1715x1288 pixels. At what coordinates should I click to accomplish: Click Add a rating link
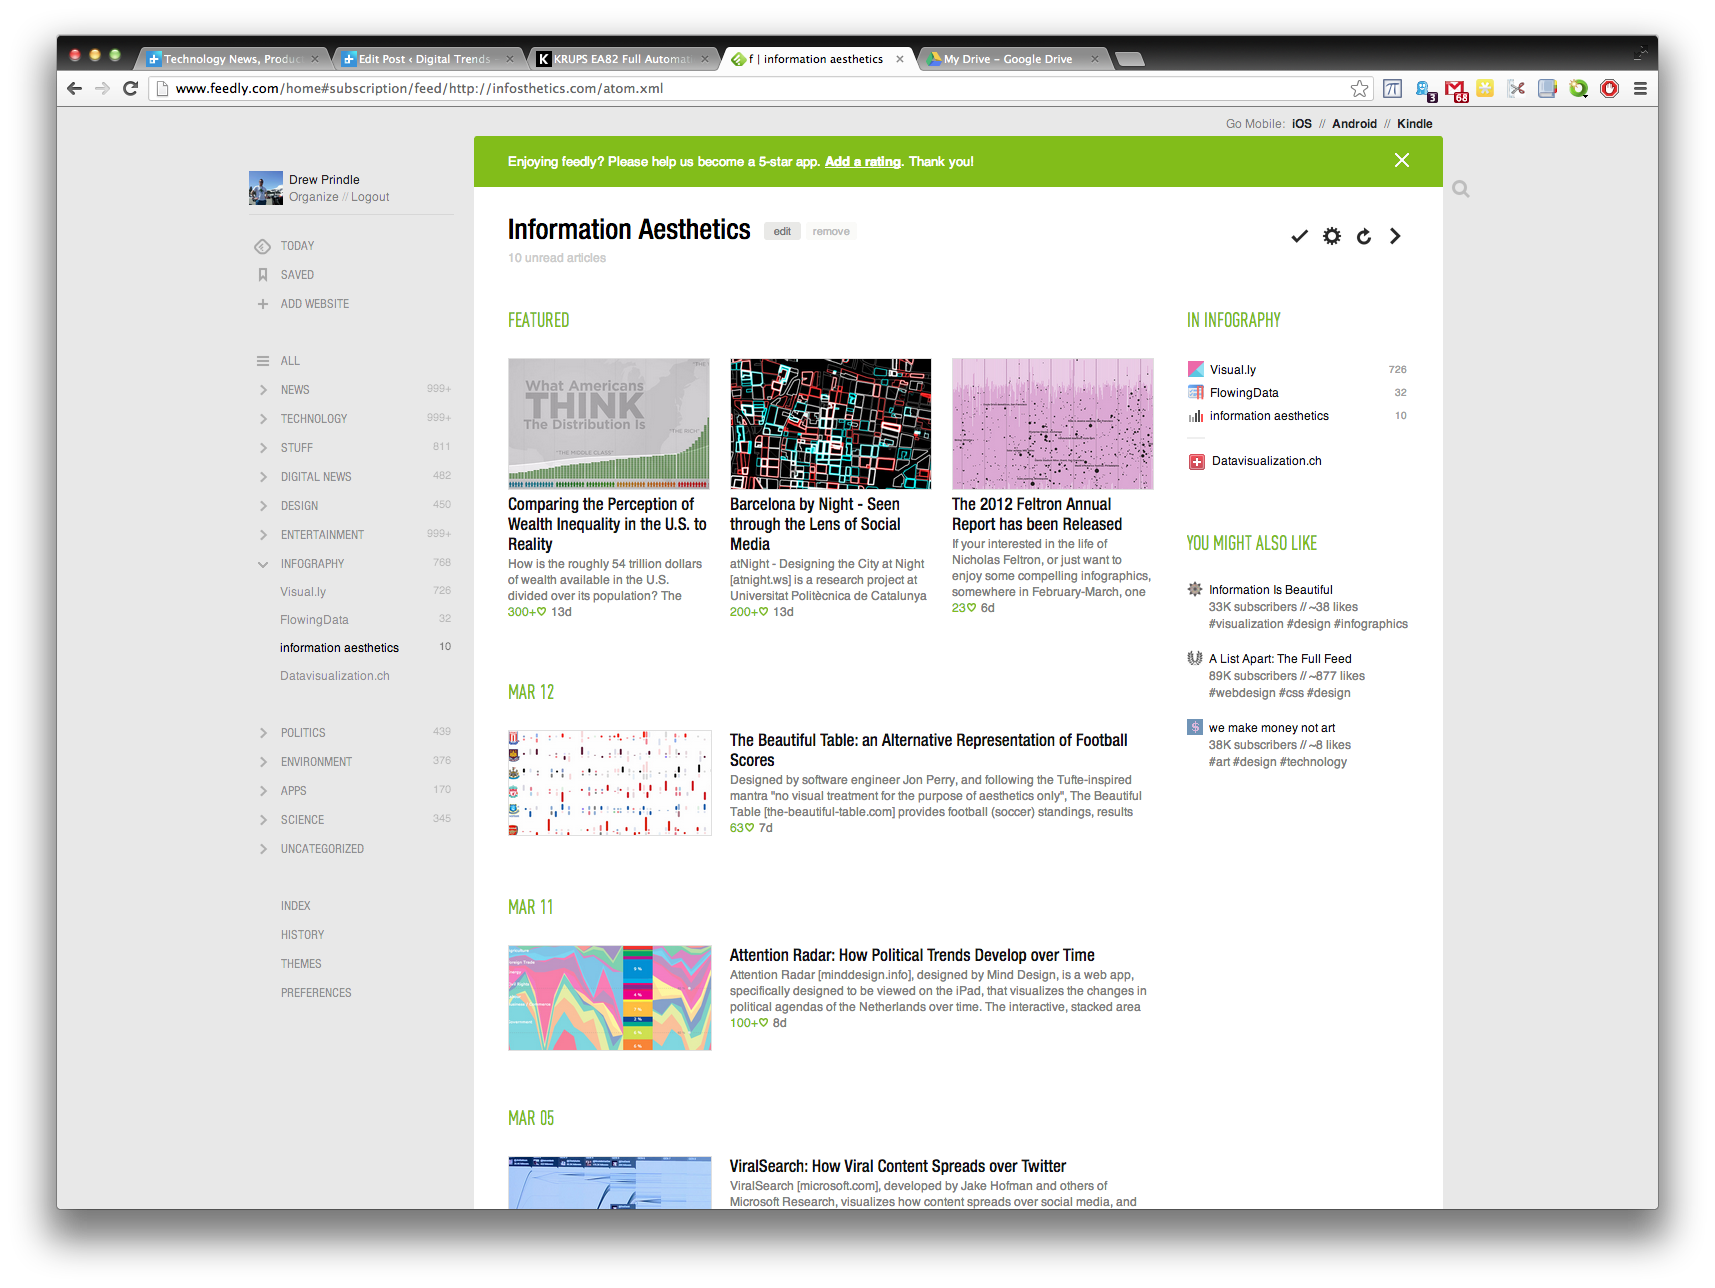pos(862,161)
